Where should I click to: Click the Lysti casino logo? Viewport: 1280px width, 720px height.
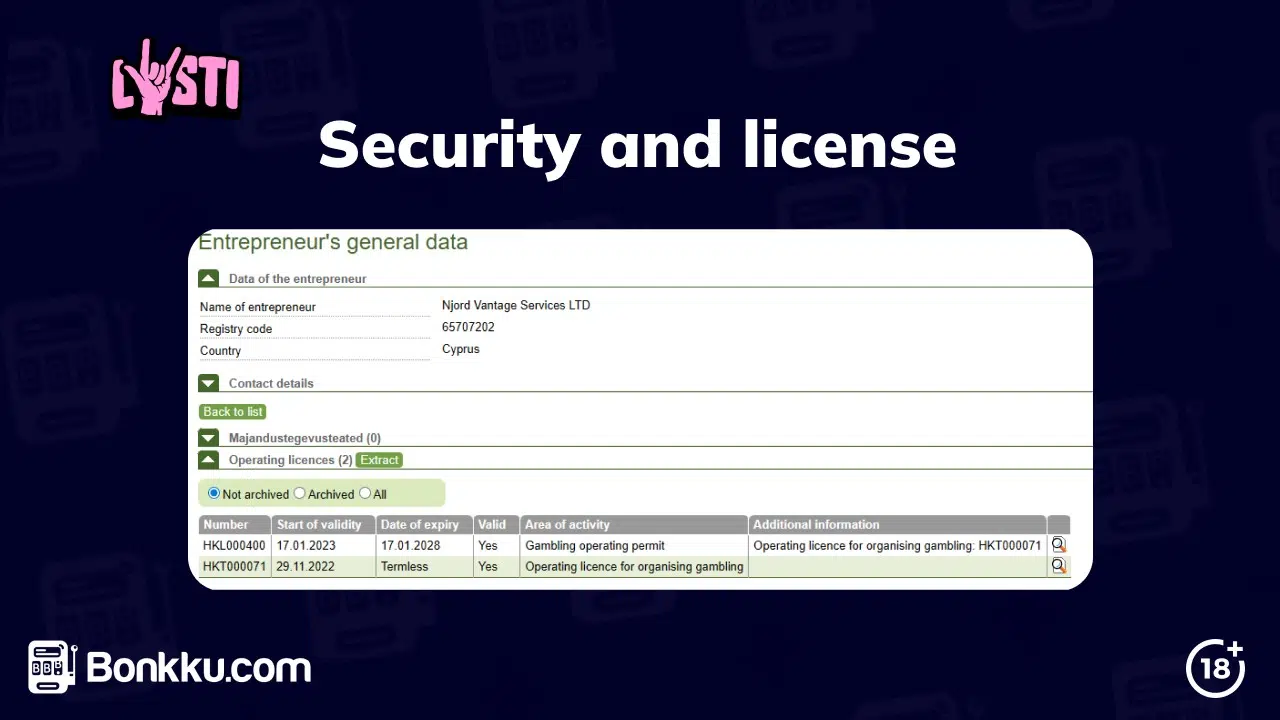point(175,78)
